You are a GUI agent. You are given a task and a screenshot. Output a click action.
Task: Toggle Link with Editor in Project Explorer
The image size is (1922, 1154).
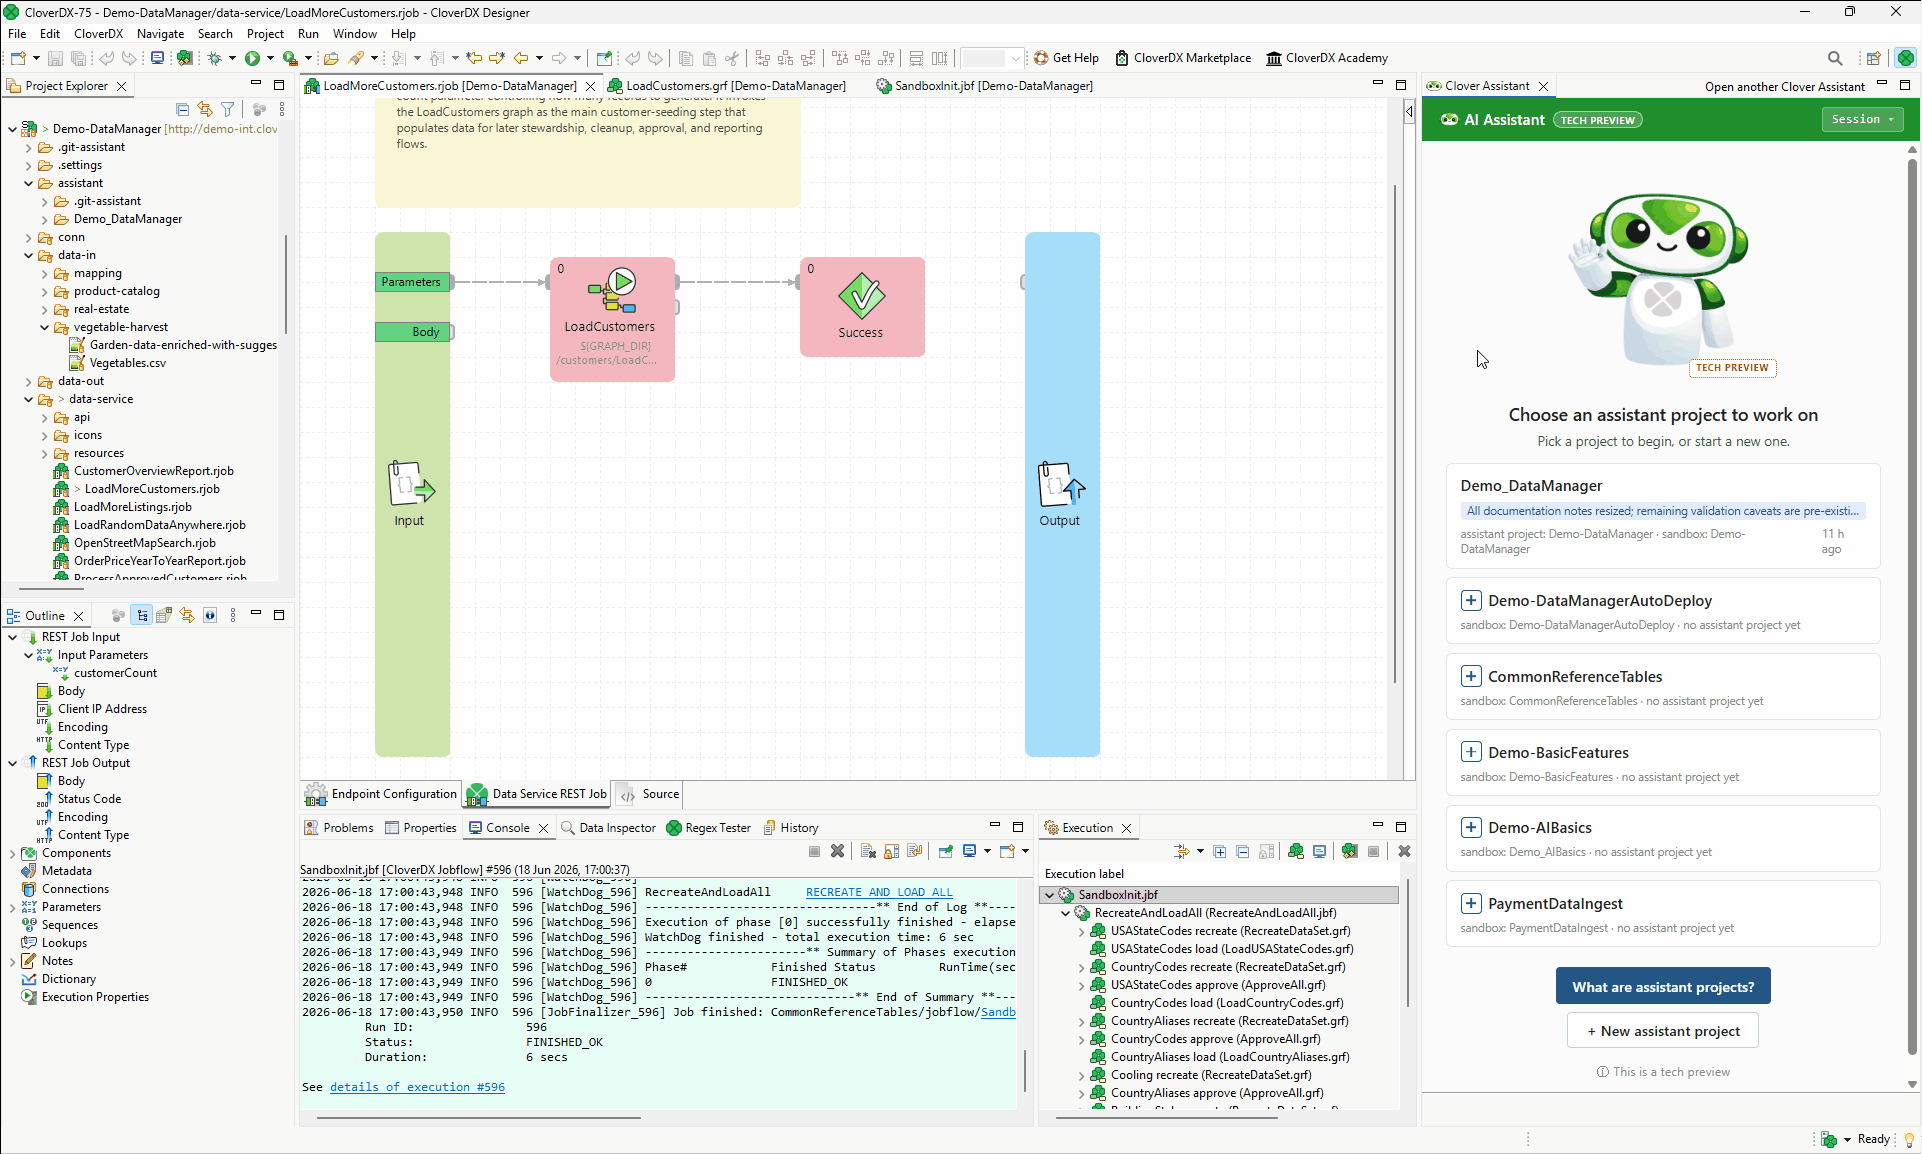click(205, 109)
